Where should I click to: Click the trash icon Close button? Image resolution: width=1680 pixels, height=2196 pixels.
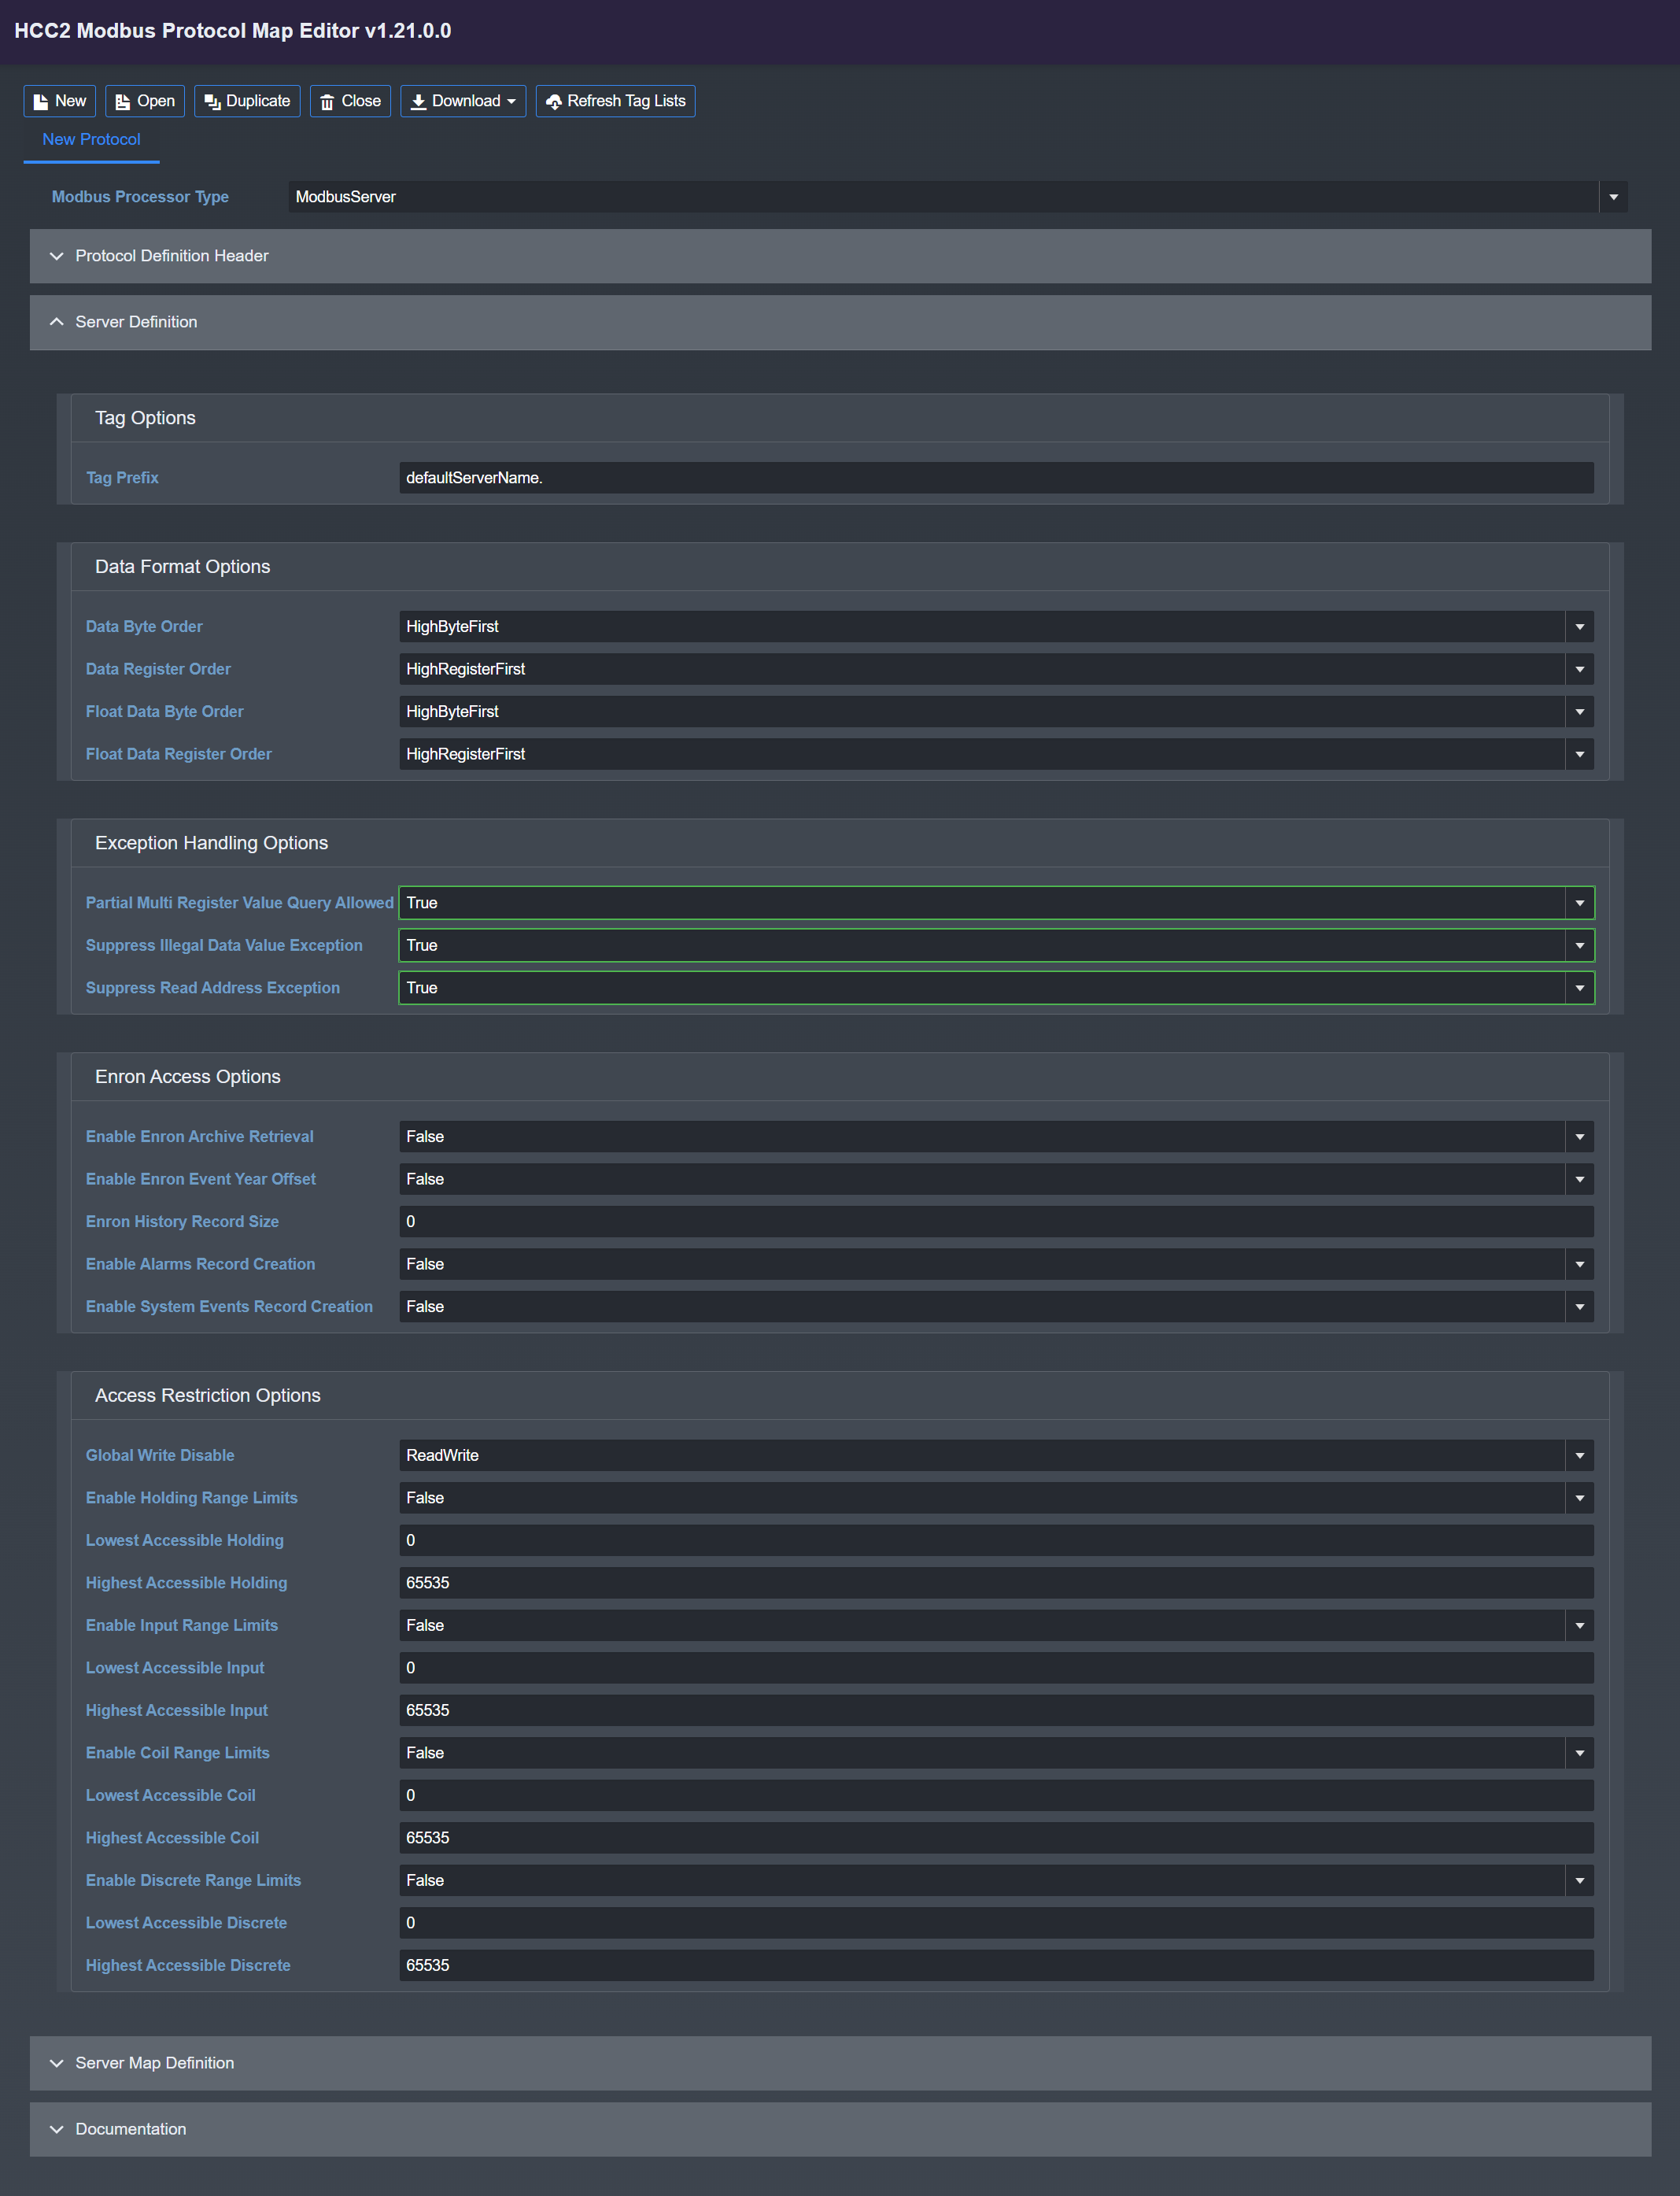click(x=327, y=101)
